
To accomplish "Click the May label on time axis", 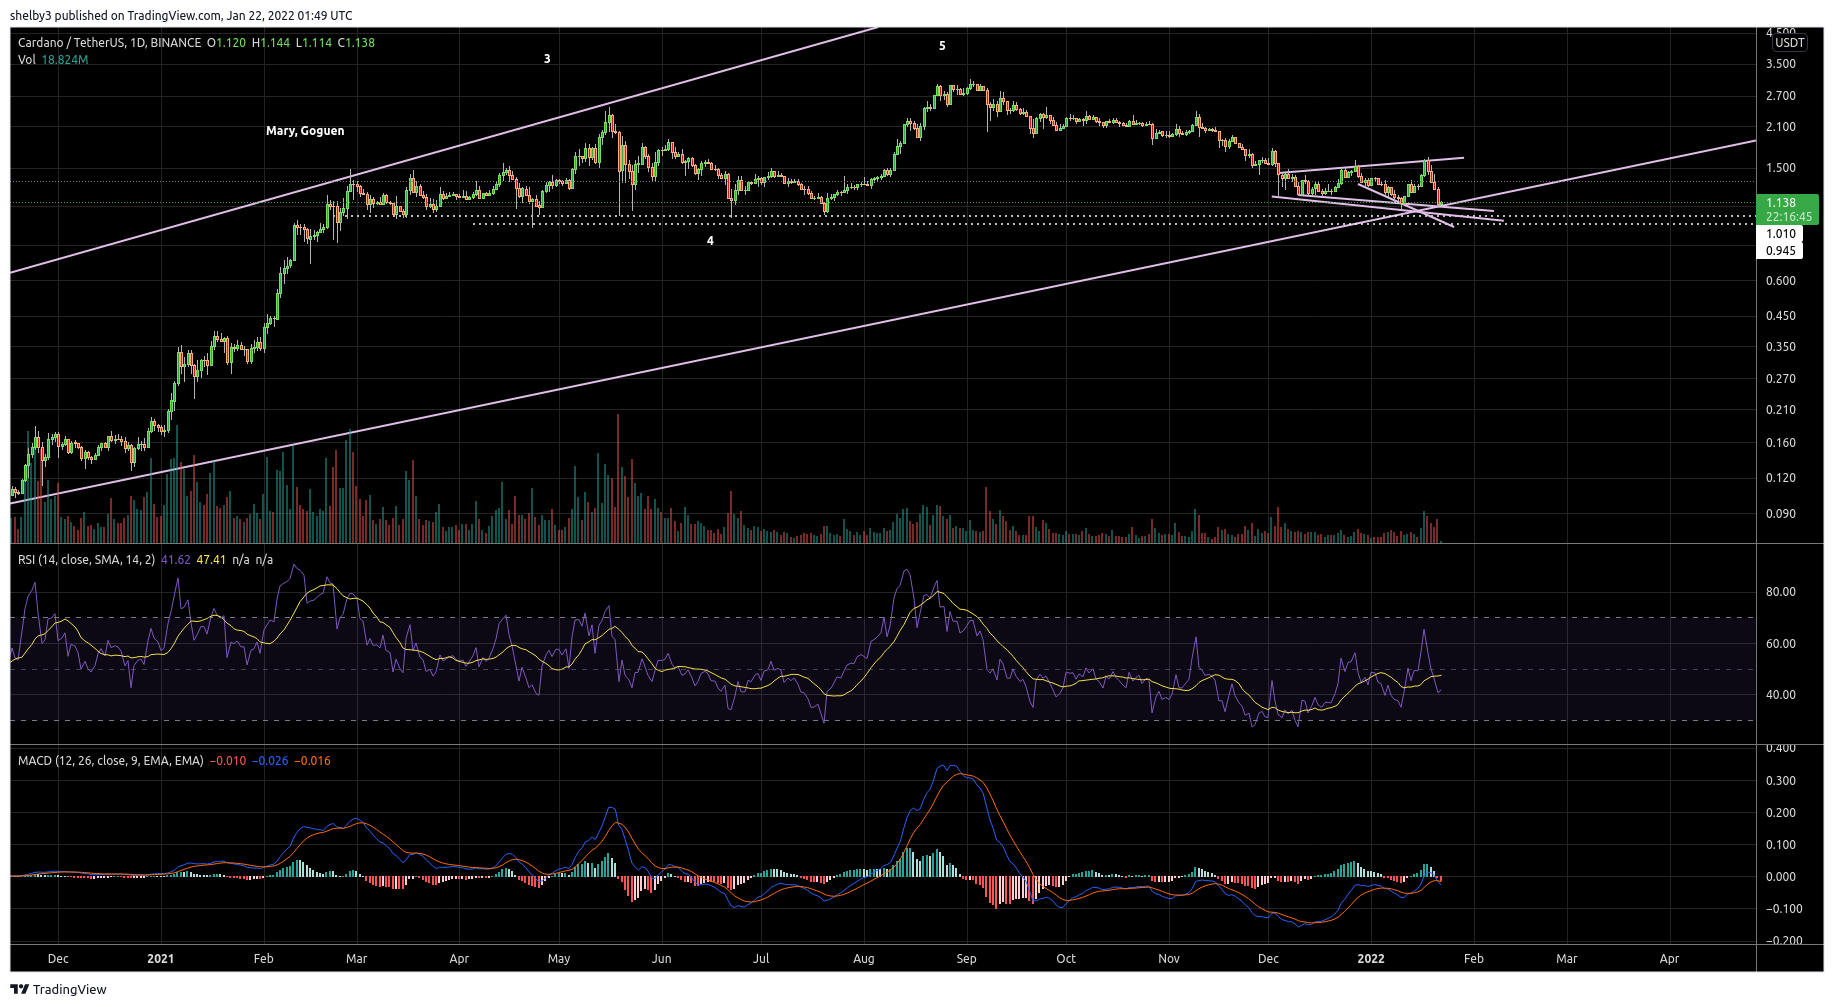I will point(559,959).
